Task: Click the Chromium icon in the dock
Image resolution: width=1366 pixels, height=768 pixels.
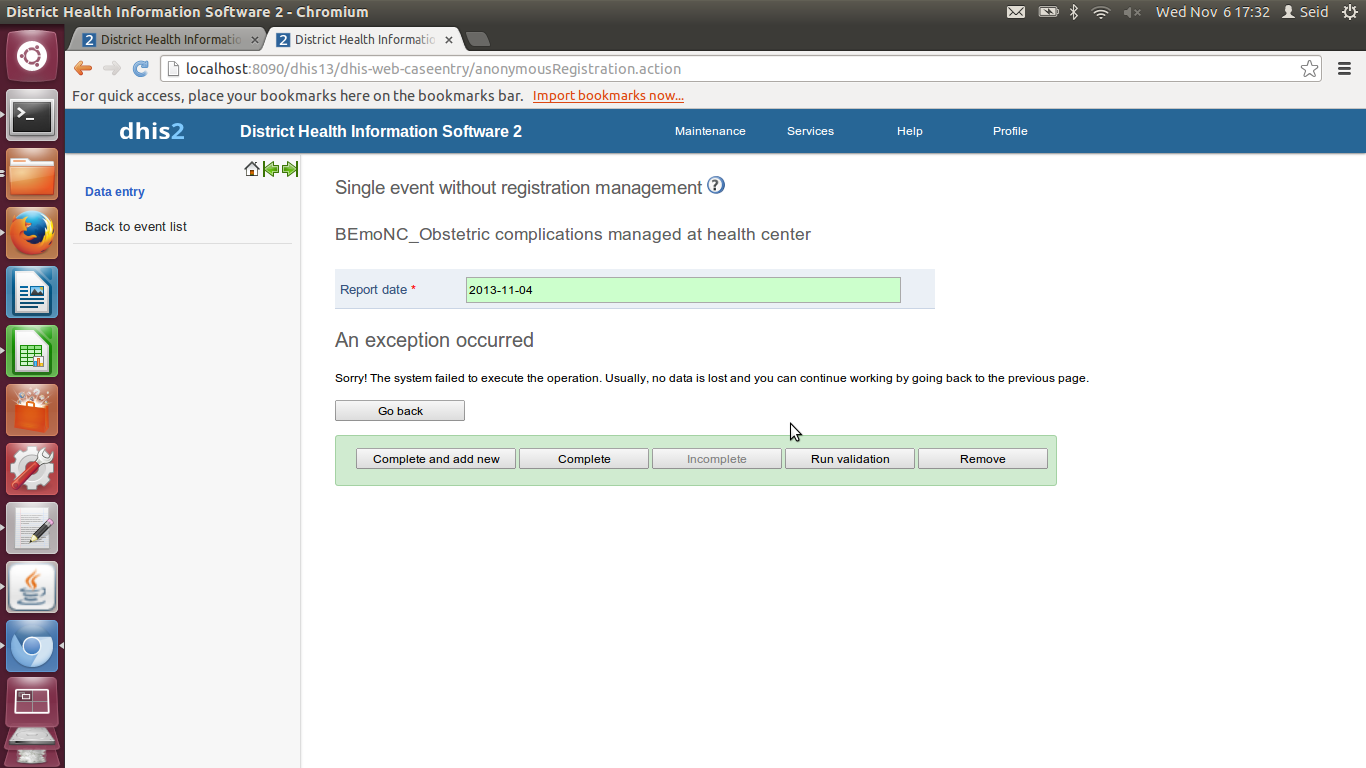Action: pyautogui.click(x=32, y=646)
